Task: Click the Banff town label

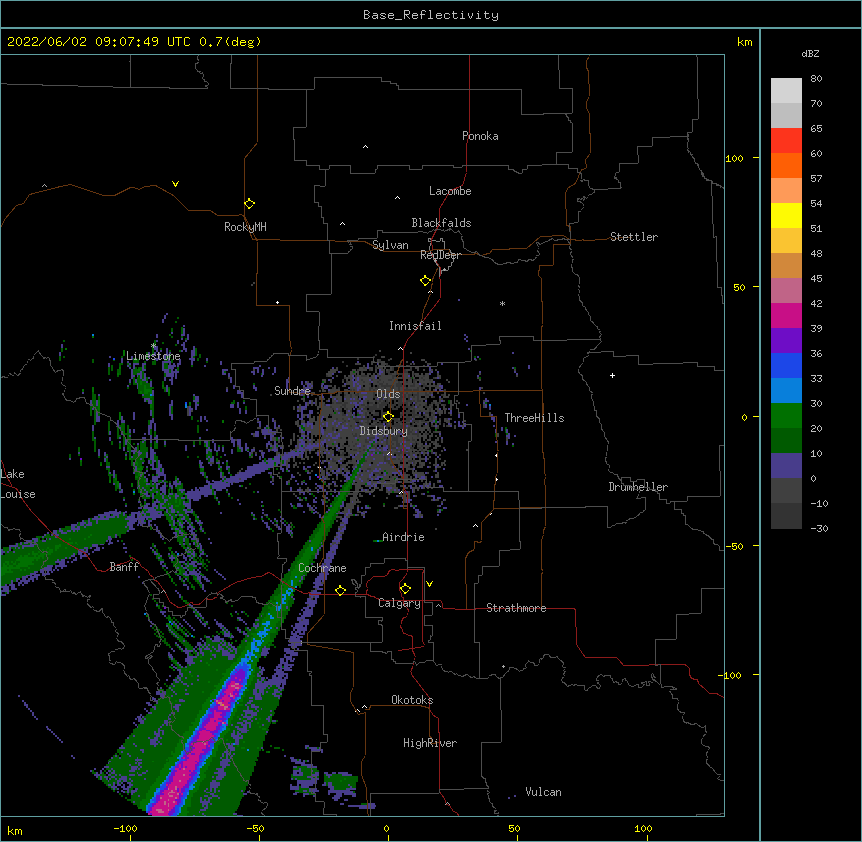Action: (x=124, y=567)
